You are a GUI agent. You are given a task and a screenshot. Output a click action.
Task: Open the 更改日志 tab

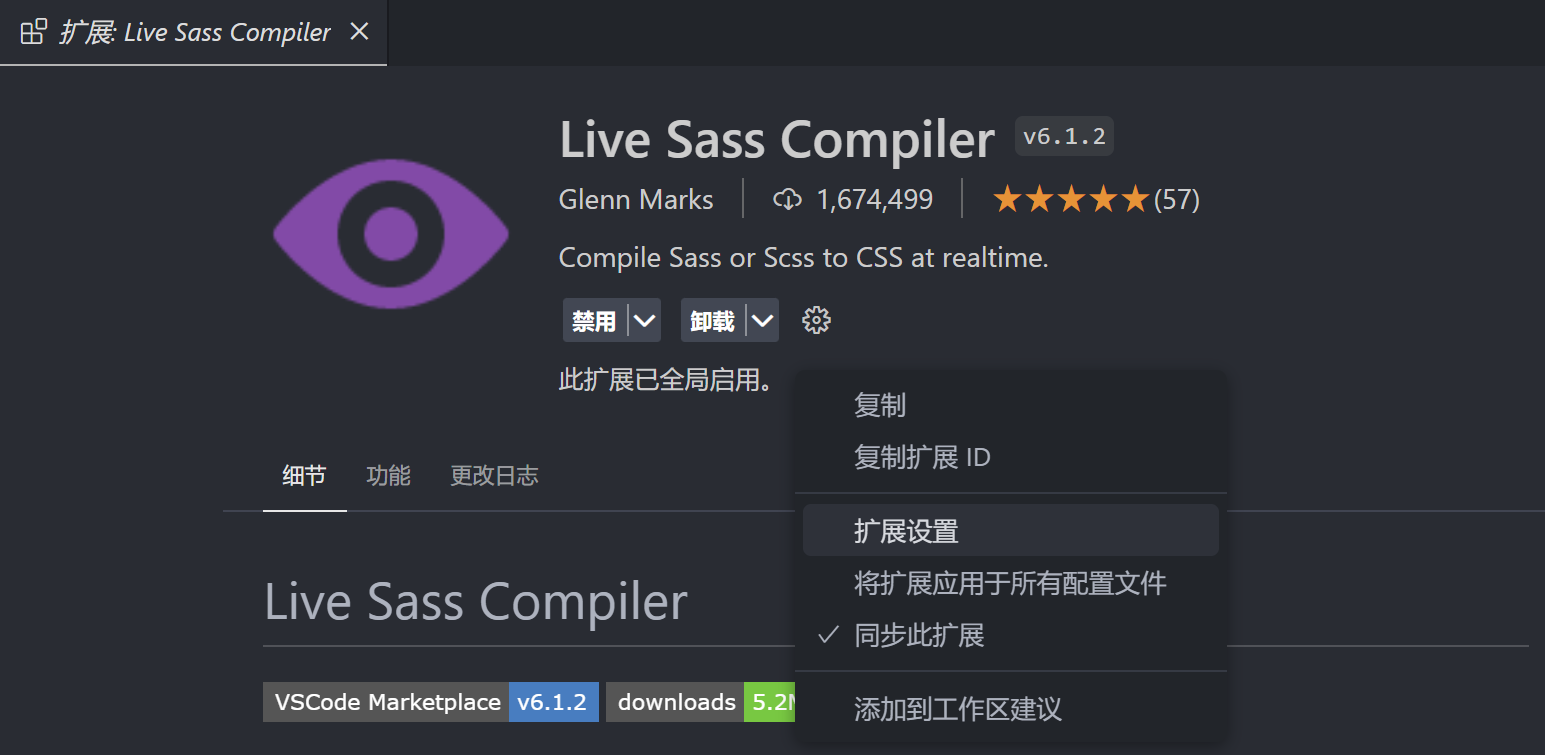[494, 476]
